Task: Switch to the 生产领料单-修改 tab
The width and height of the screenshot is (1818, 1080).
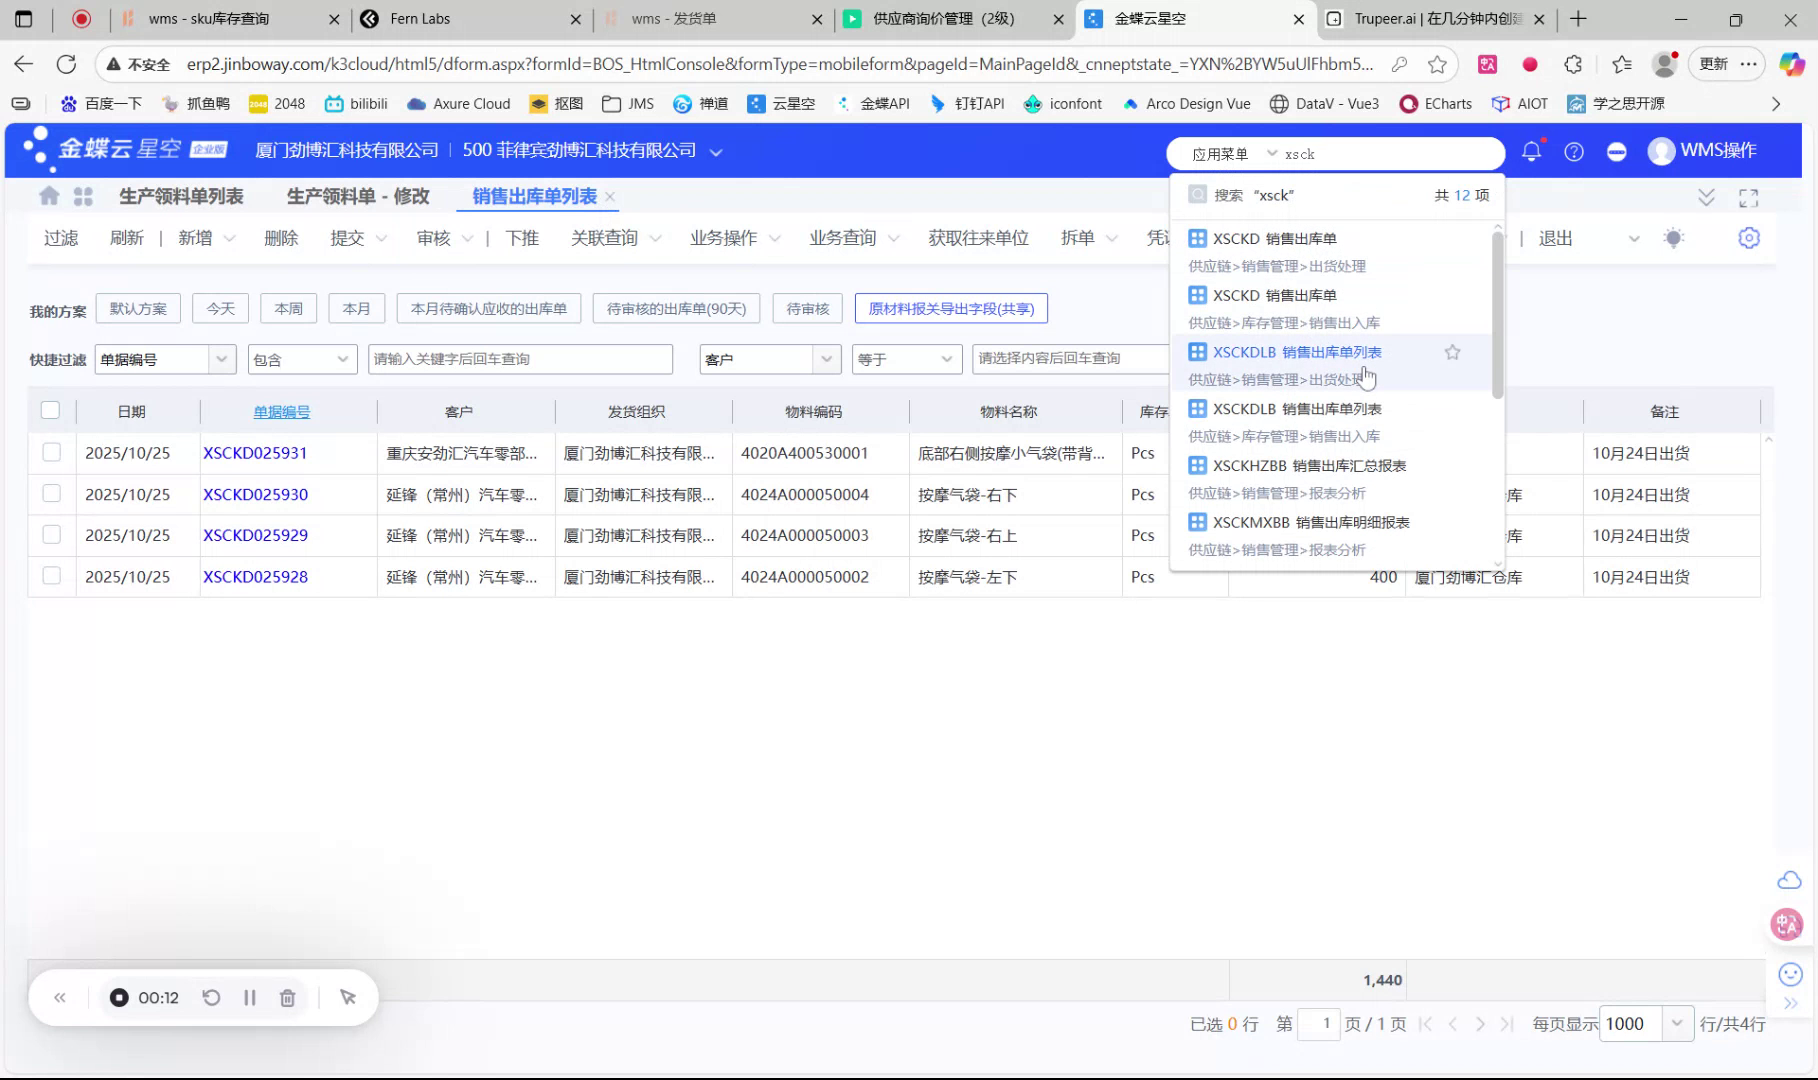Action: point(357,196)
